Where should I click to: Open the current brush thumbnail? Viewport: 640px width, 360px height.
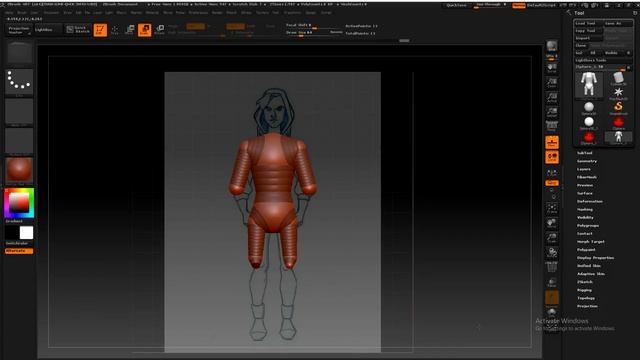(19, 52)
